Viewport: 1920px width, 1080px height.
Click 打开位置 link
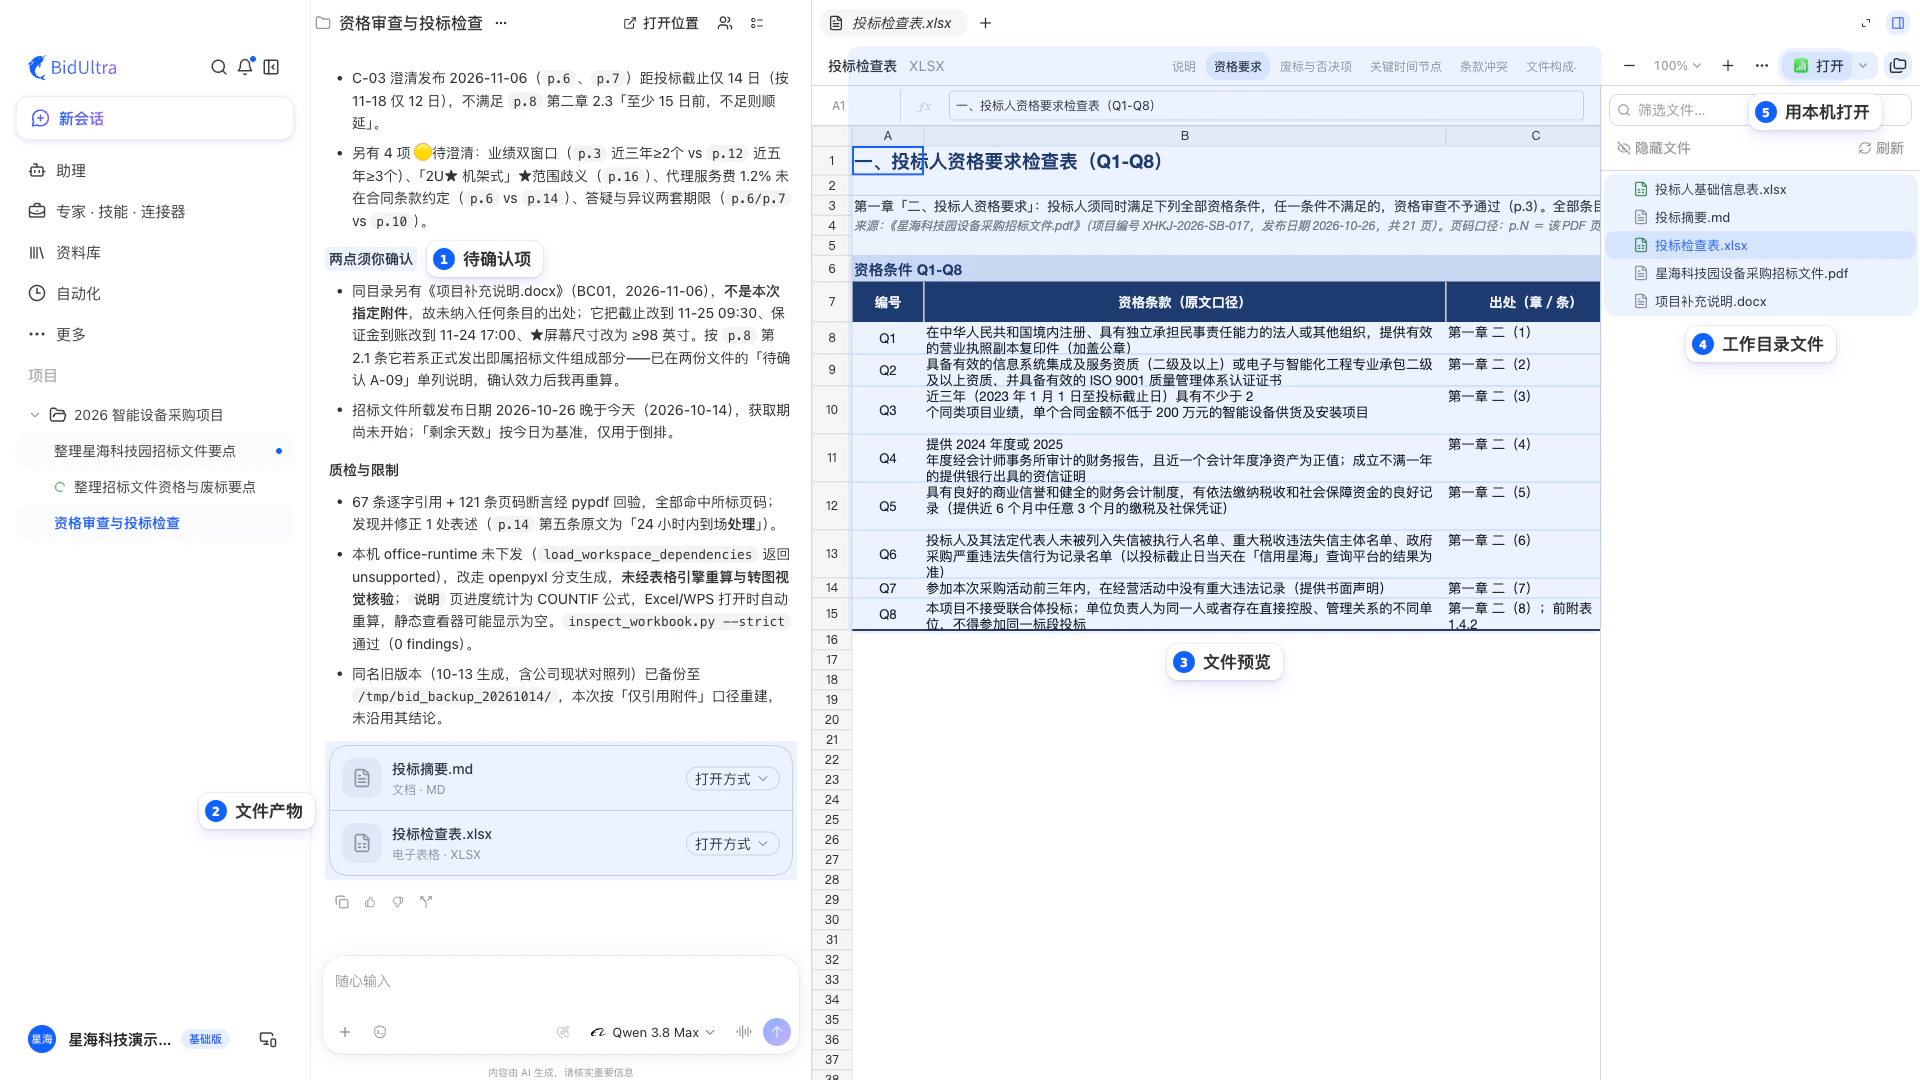tap(661, 23)
